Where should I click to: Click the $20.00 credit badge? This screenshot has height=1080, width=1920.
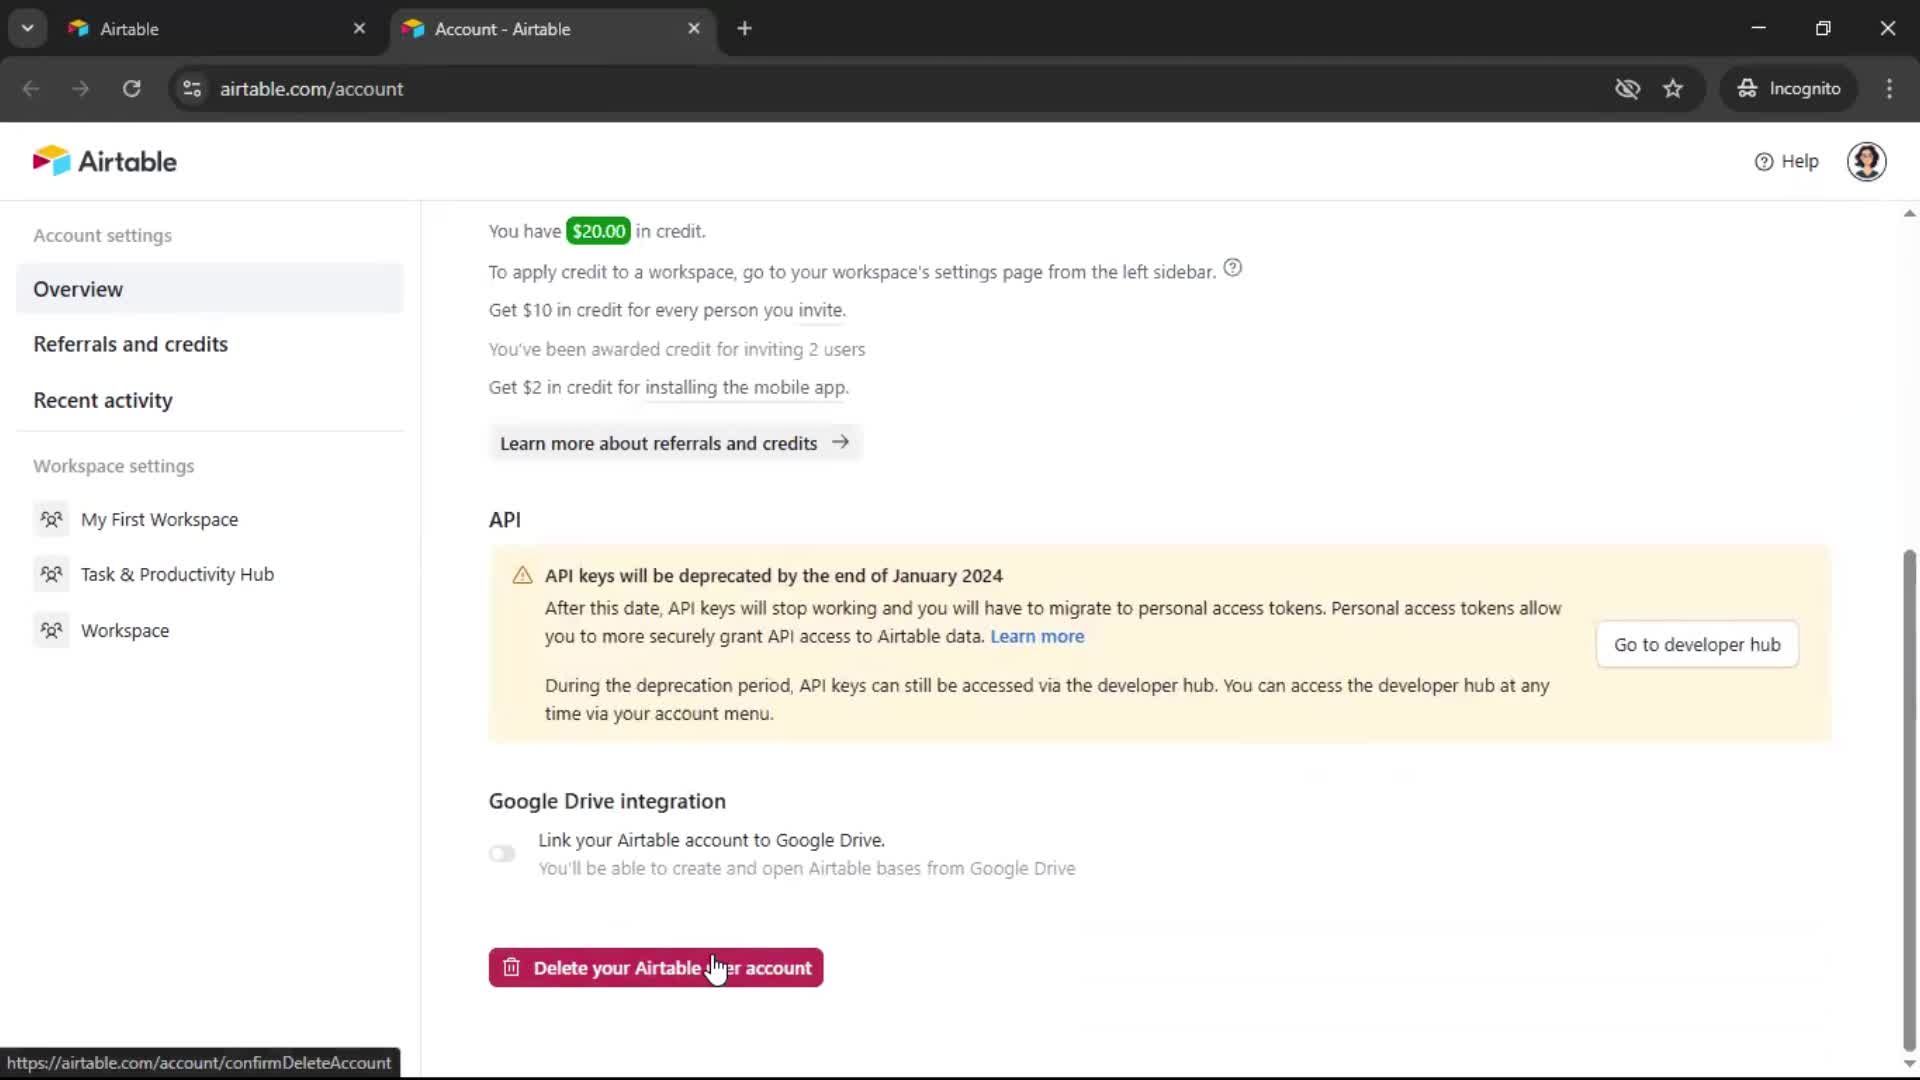coord(598,231)
